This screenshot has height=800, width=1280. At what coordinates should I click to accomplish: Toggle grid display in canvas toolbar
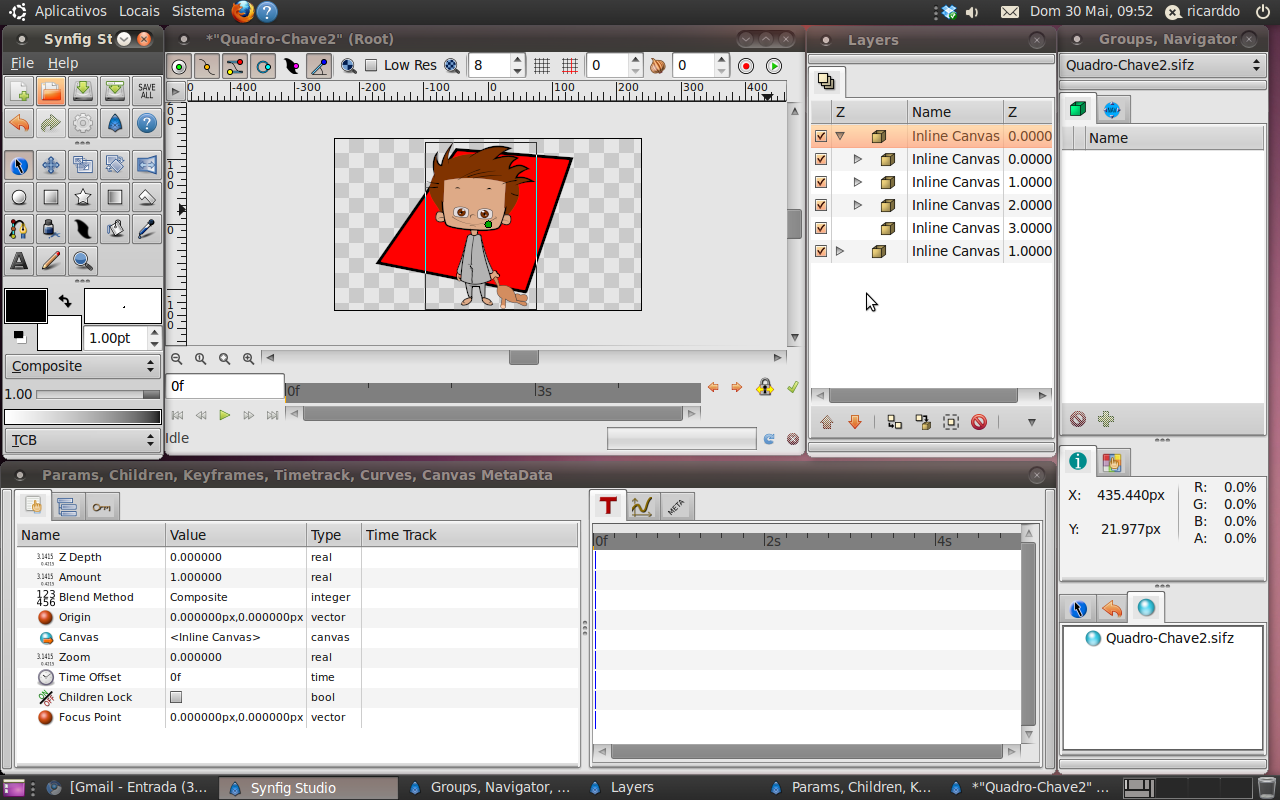(x=542, y=66)
